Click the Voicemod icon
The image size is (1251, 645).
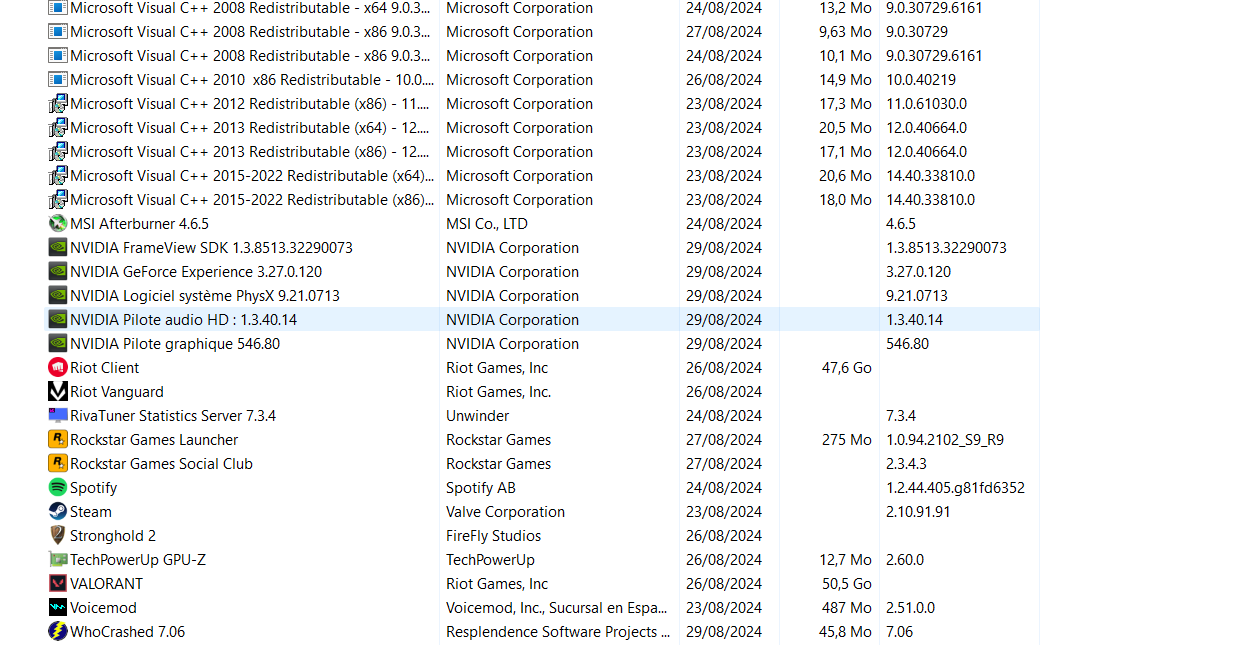pos(58,608)
